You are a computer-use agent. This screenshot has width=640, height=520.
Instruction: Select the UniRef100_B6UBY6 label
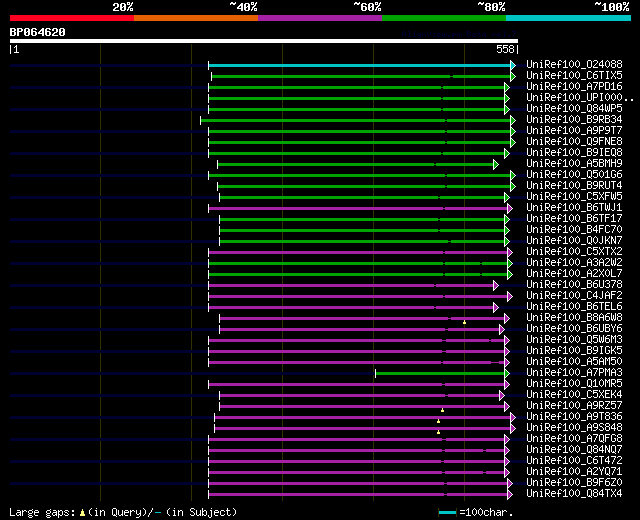coord(574,329)
